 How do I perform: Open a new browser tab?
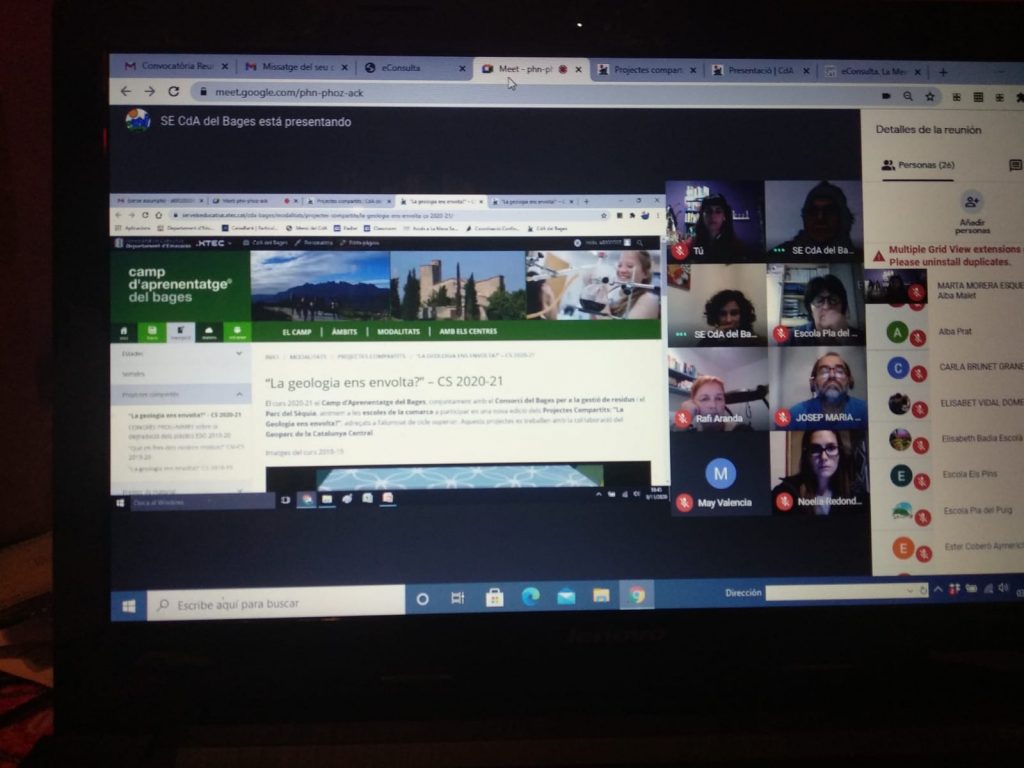pos(942,72)
